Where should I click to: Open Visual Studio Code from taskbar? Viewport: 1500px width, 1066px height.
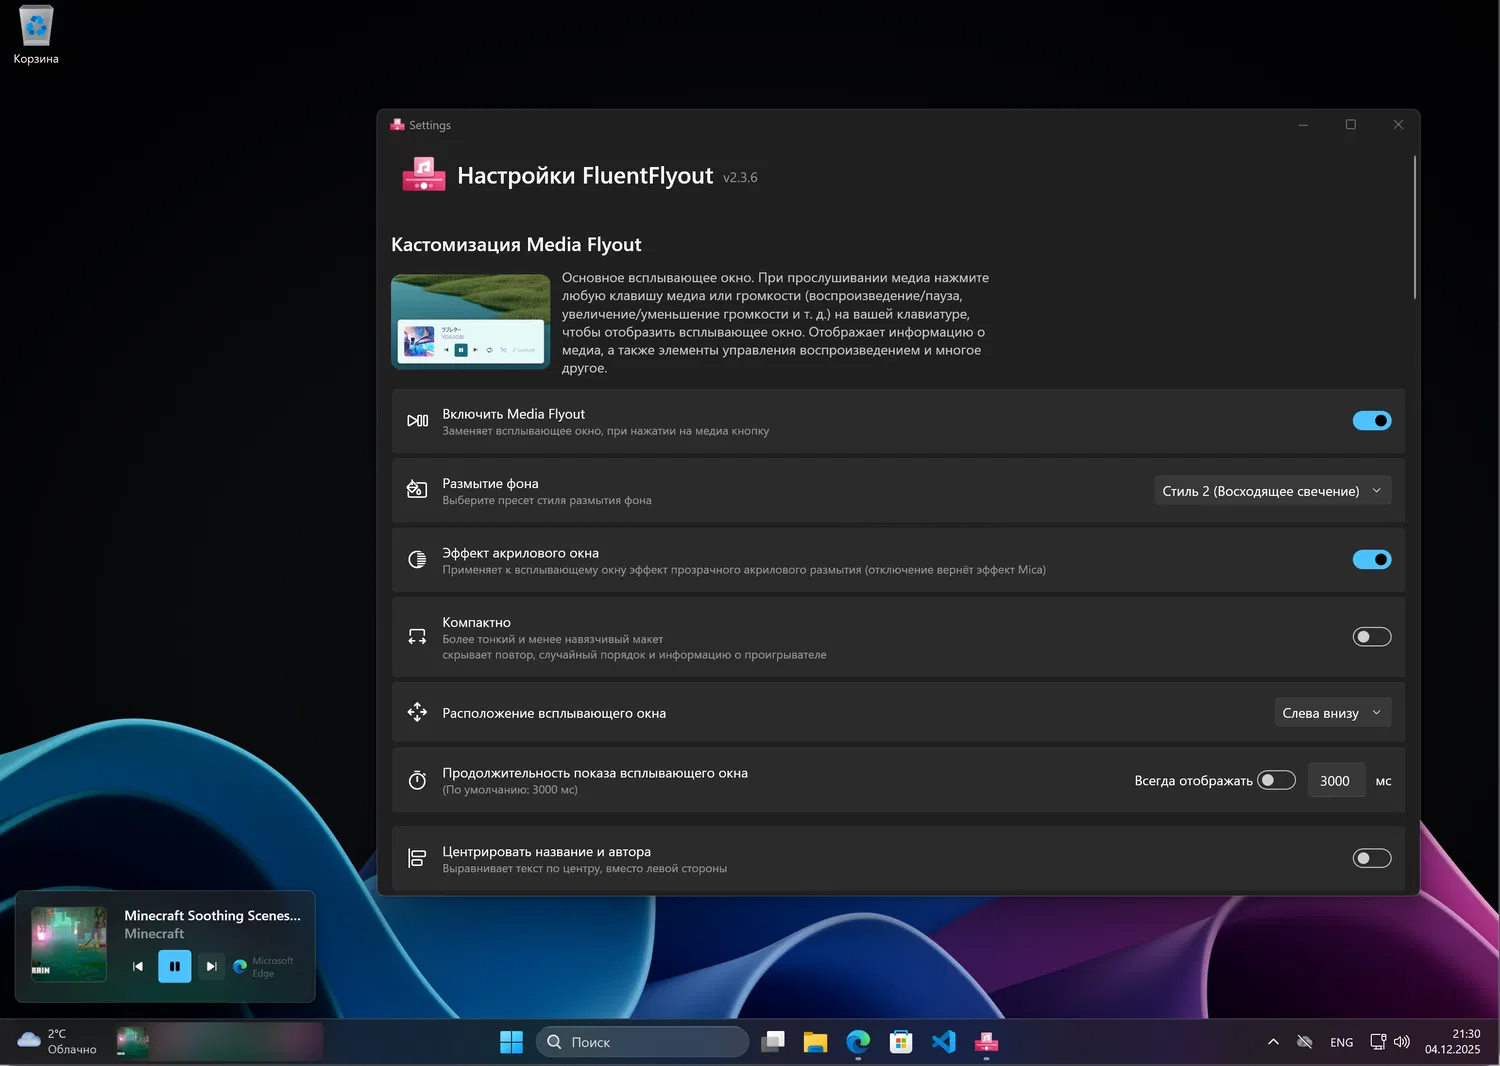(943, 1042)
